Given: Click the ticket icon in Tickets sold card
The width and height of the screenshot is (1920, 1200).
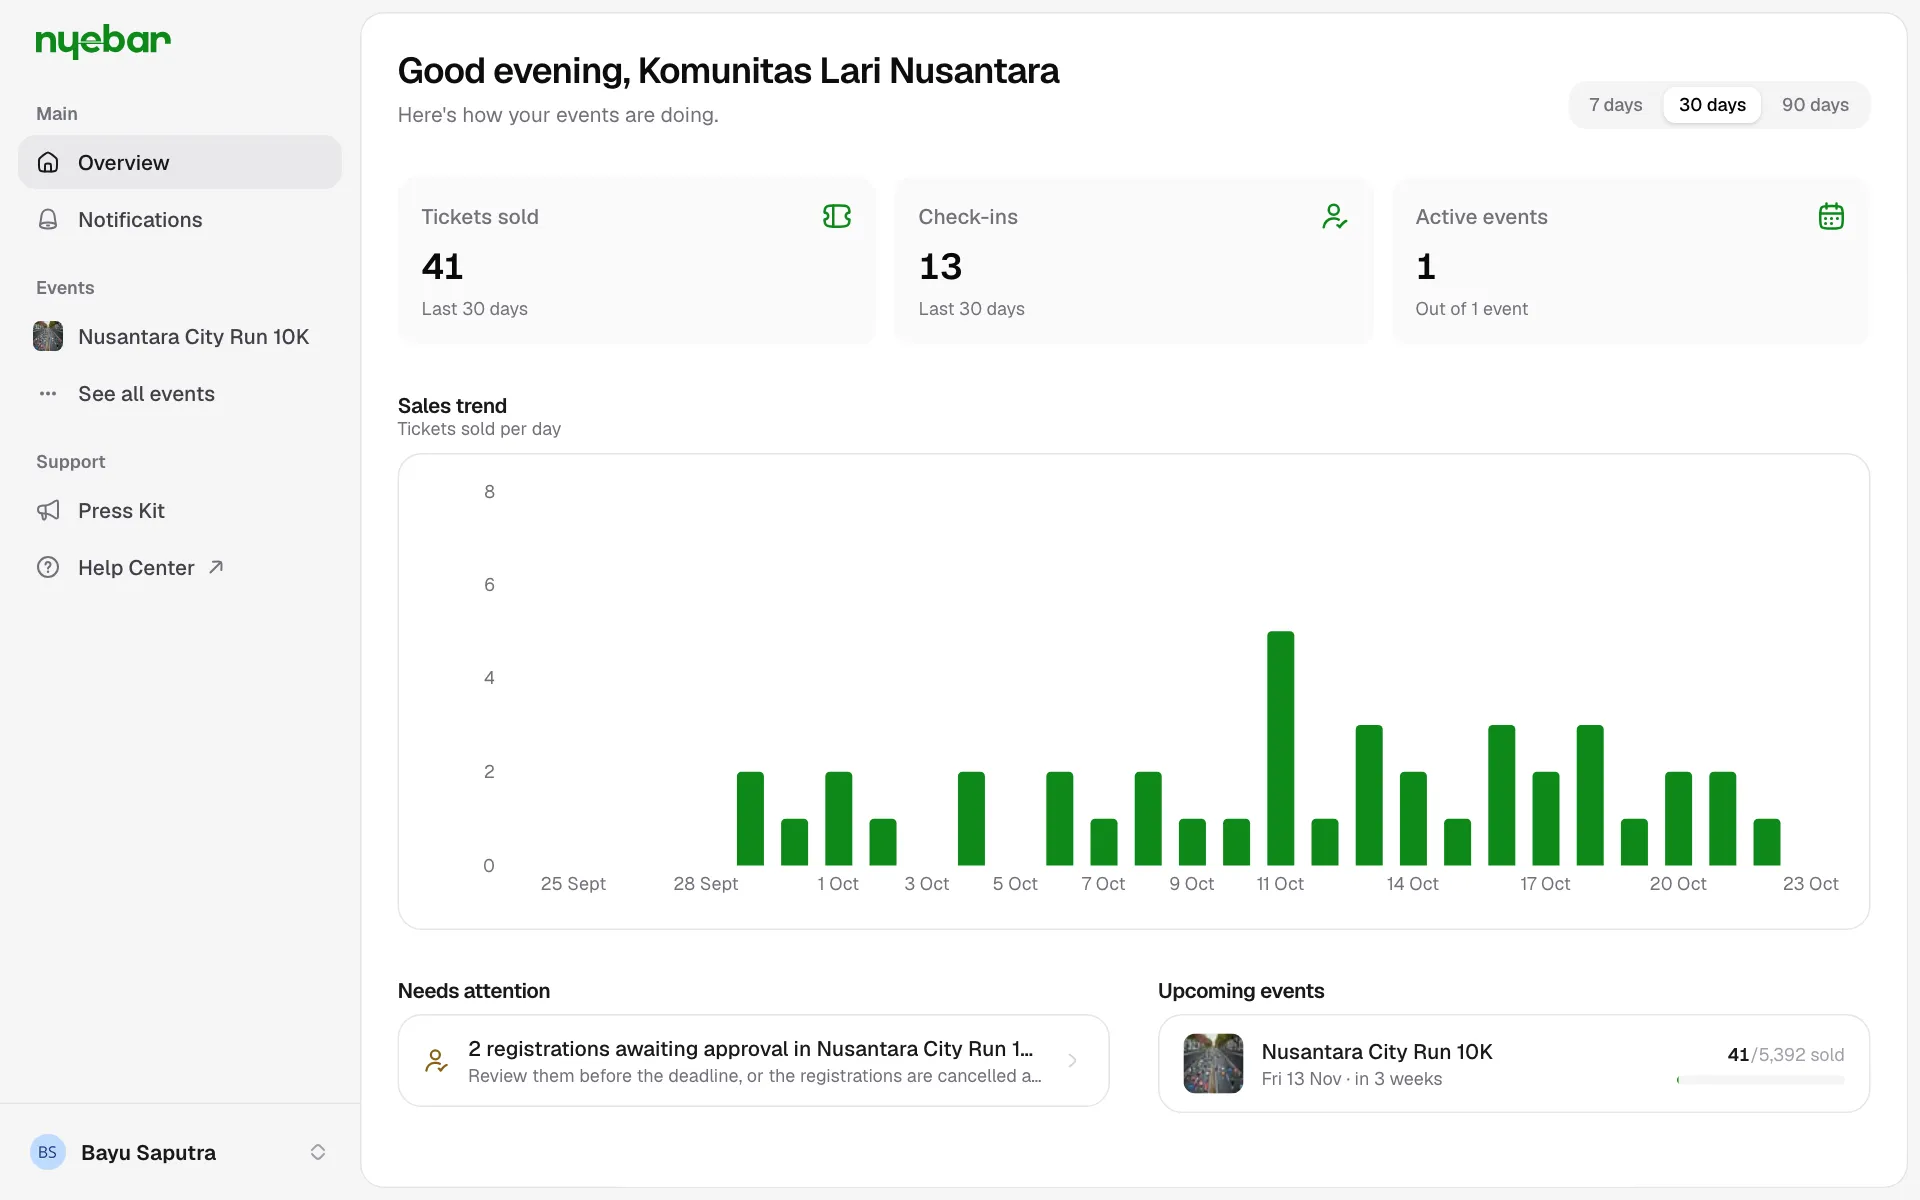Looking at the screenshot, I should click(x=837, y=216).
